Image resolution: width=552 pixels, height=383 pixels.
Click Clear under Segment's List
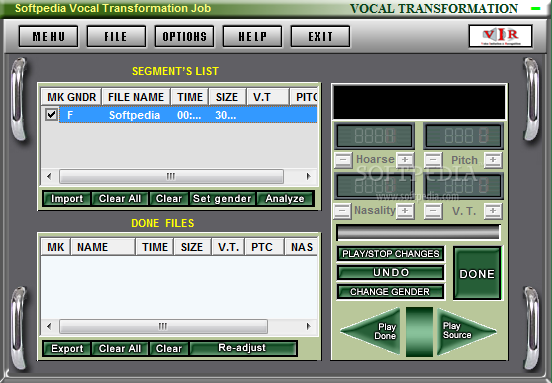click(x=169, y=199)
